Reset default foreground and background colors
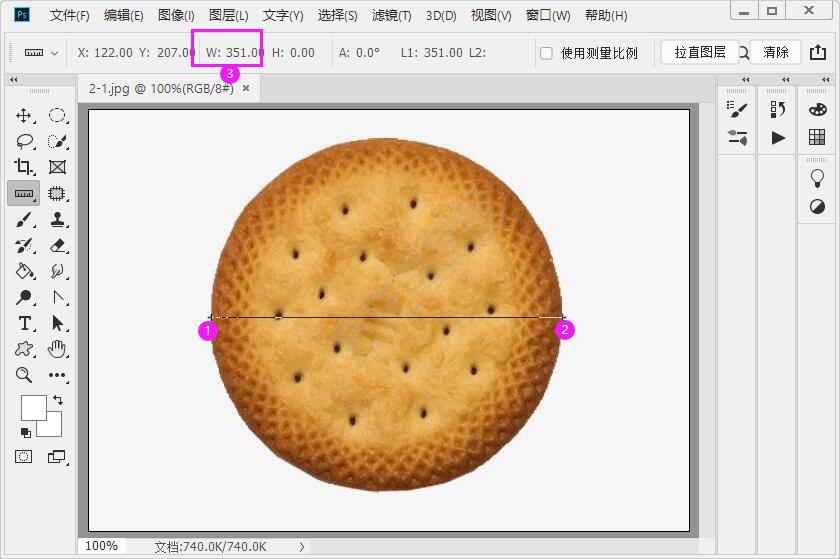Image resolution: width=840 pixels, height=559 pixels. coord(25,433)
